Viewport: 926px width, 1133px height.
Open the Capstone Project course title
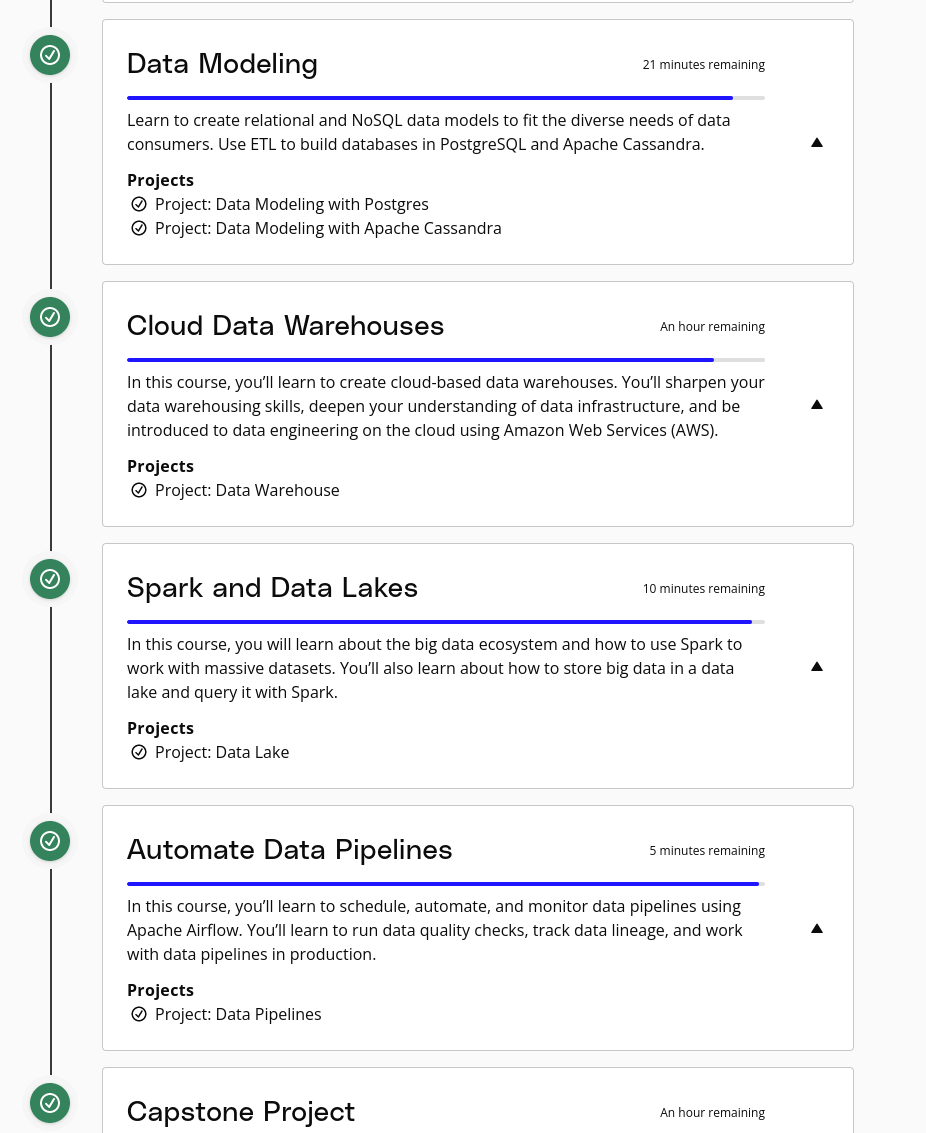(241, 1111)
